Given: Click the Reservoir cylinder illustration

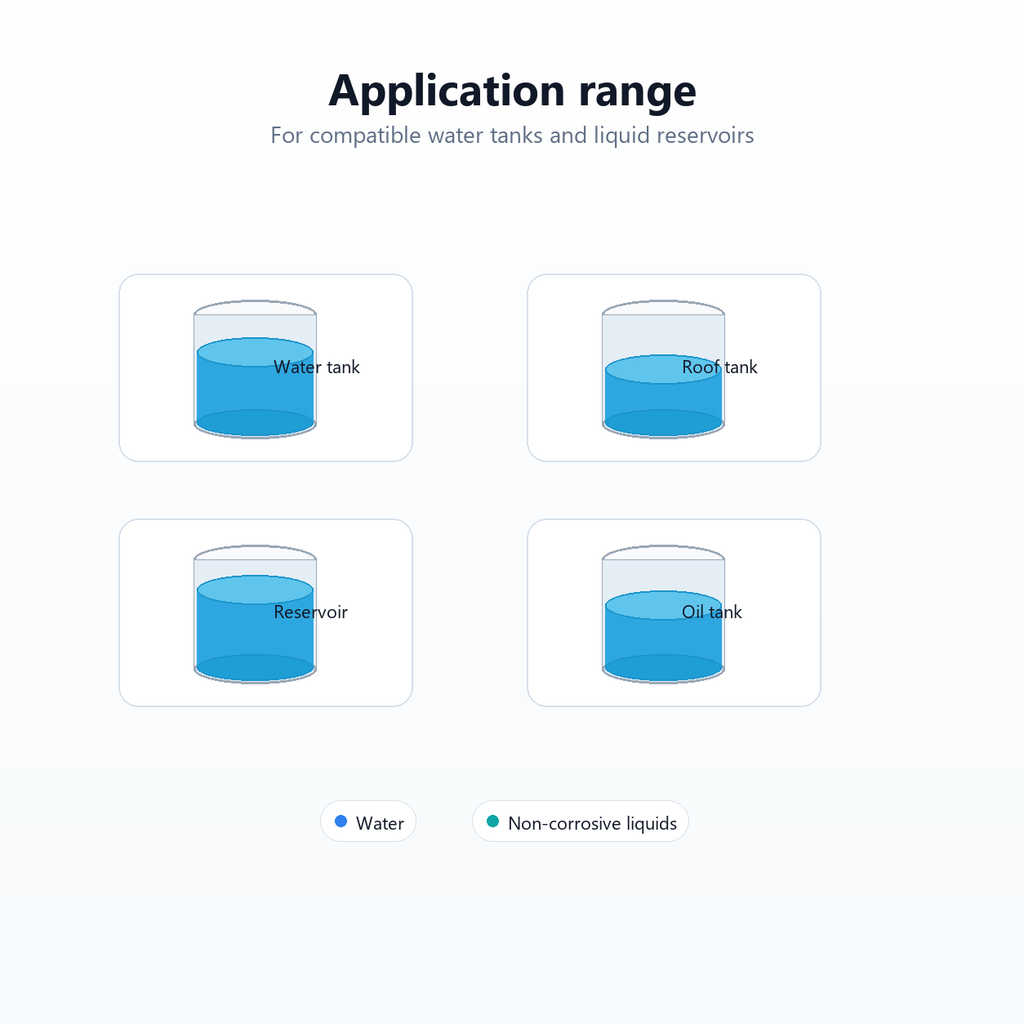Looking at the screenshot, I should click(255, 614).
